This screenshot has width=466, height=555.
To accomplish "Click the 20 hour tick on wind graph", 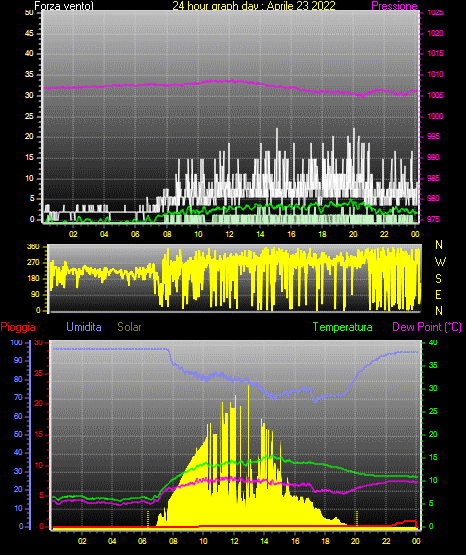I will point(353,234).
